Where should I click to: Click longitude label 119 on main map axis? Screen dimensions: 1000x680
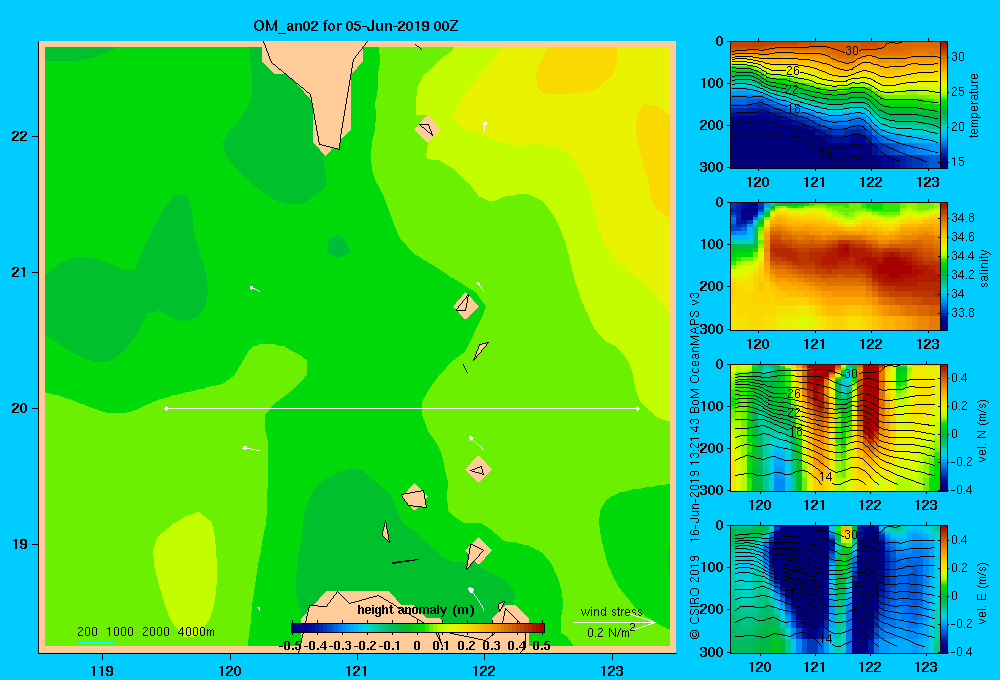(102, 670)
